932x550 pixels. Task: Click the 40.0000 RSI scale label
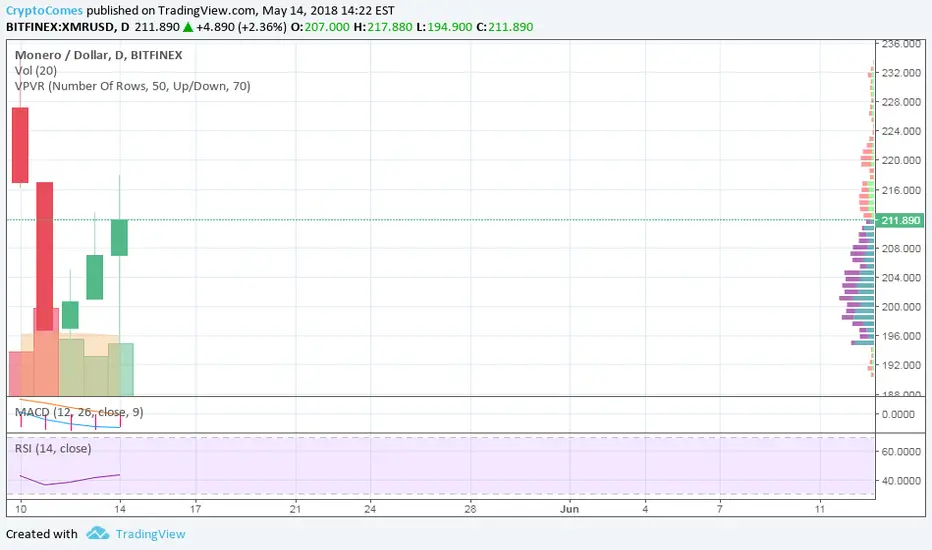pos(901,480)
